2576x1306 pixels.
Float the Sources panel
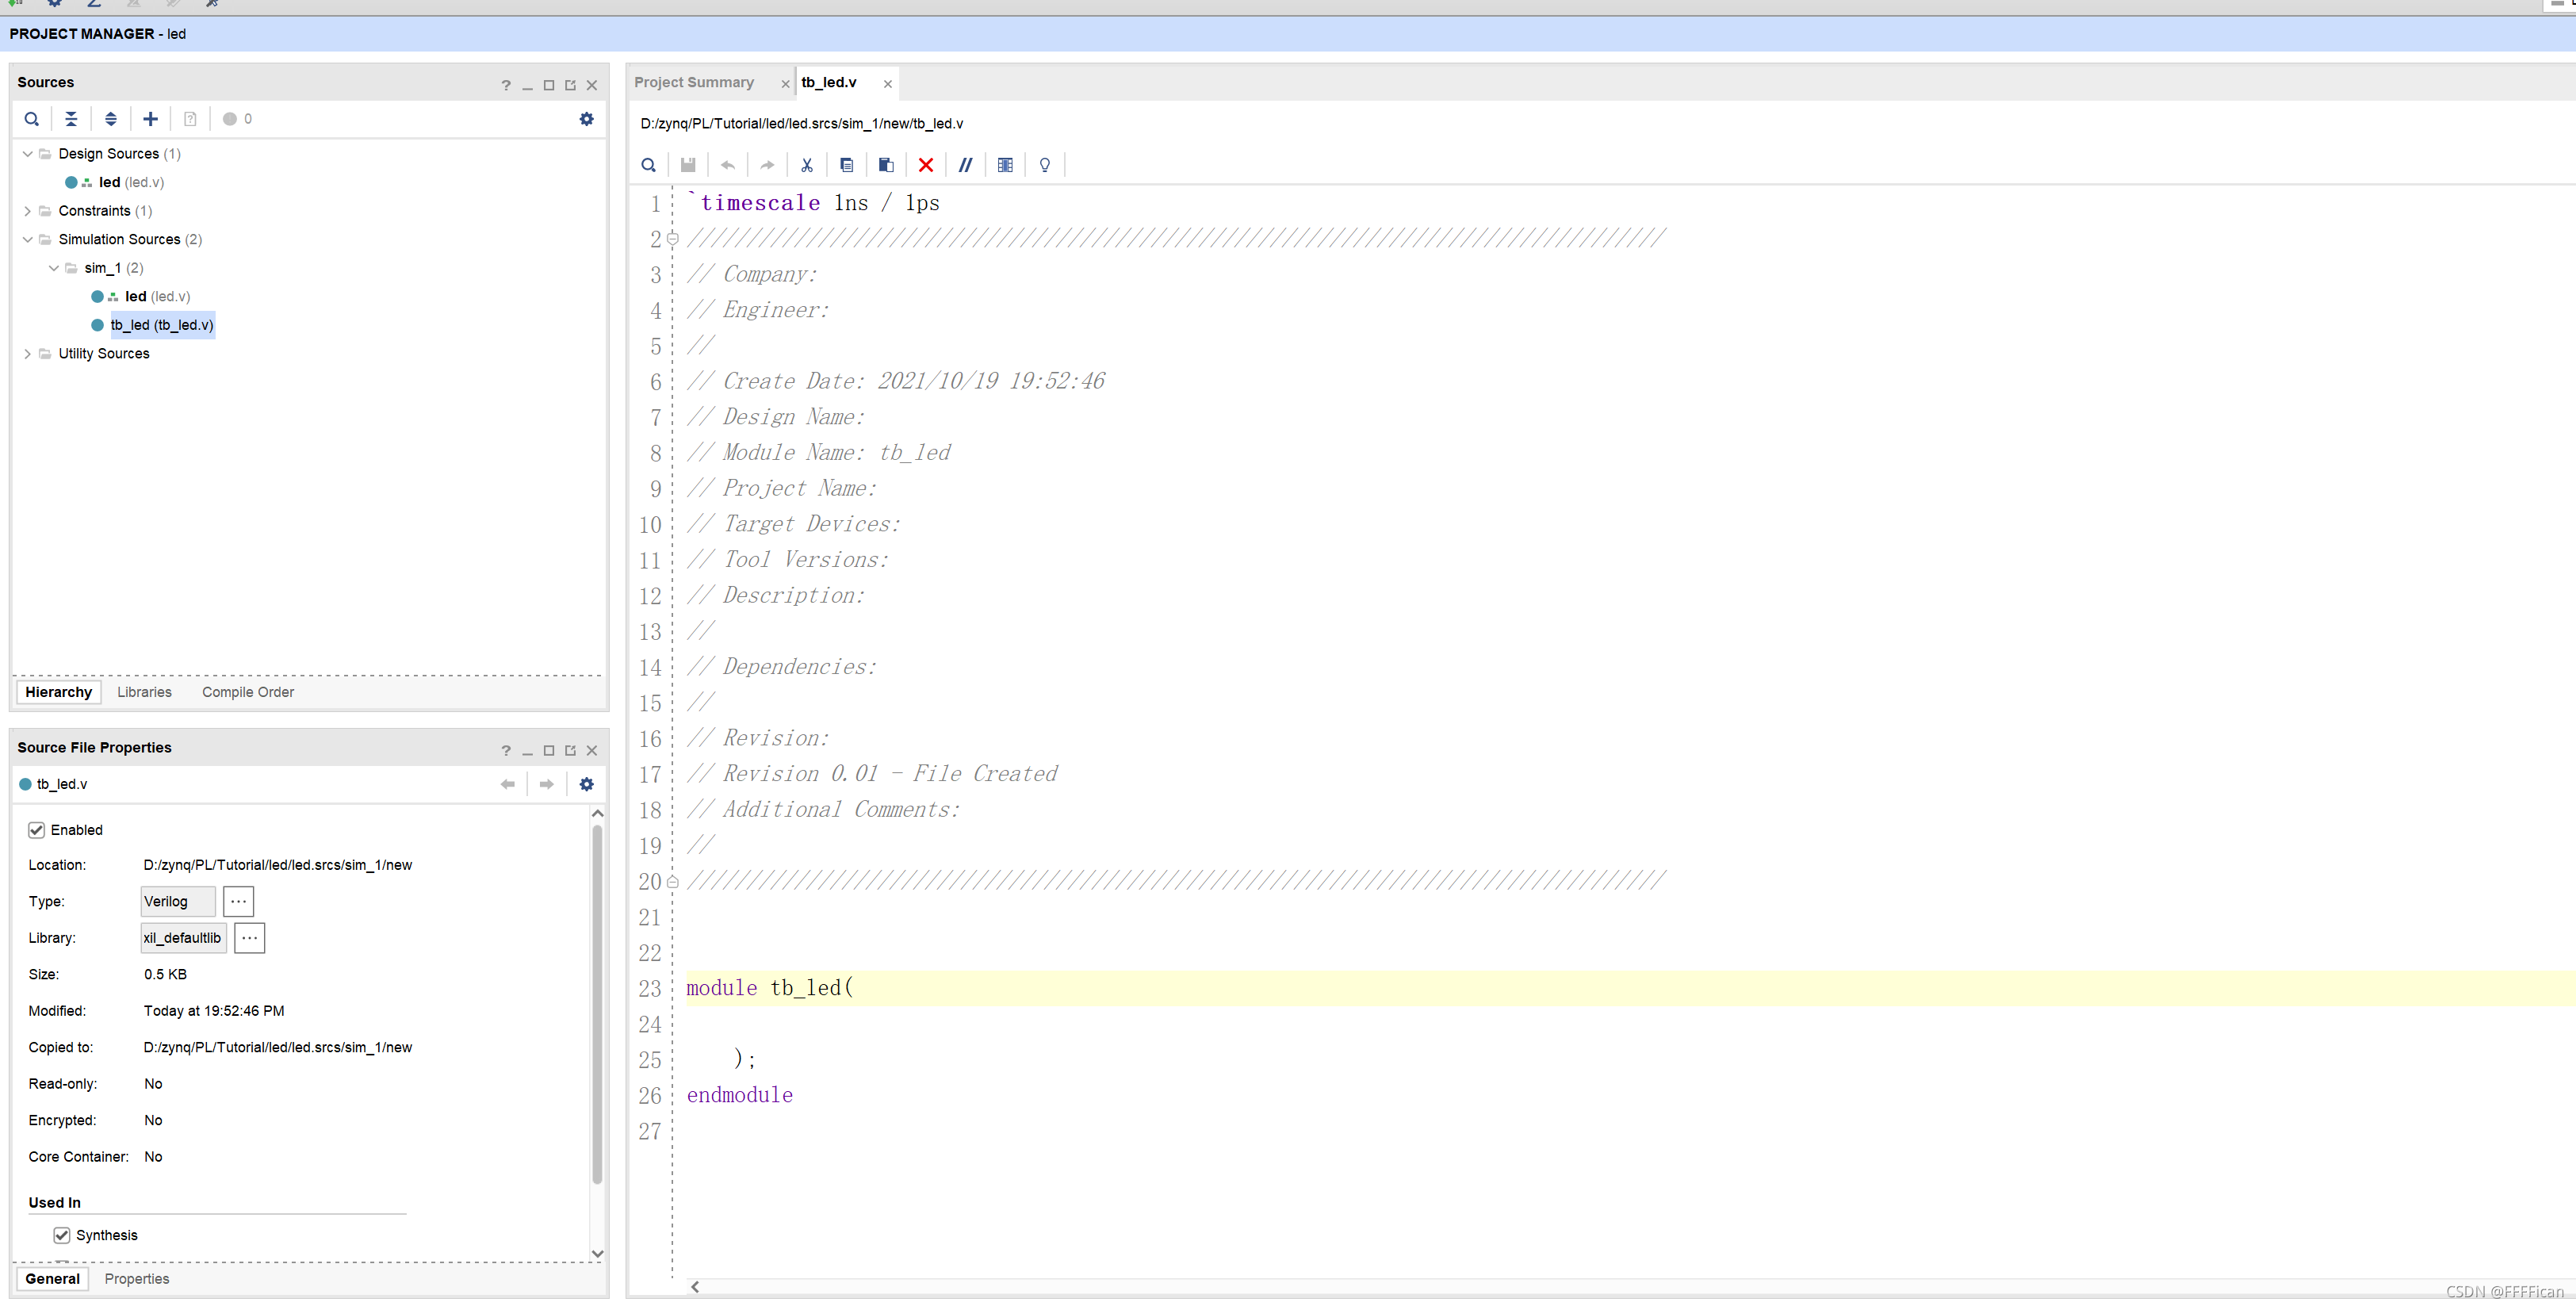click(571, 85)
